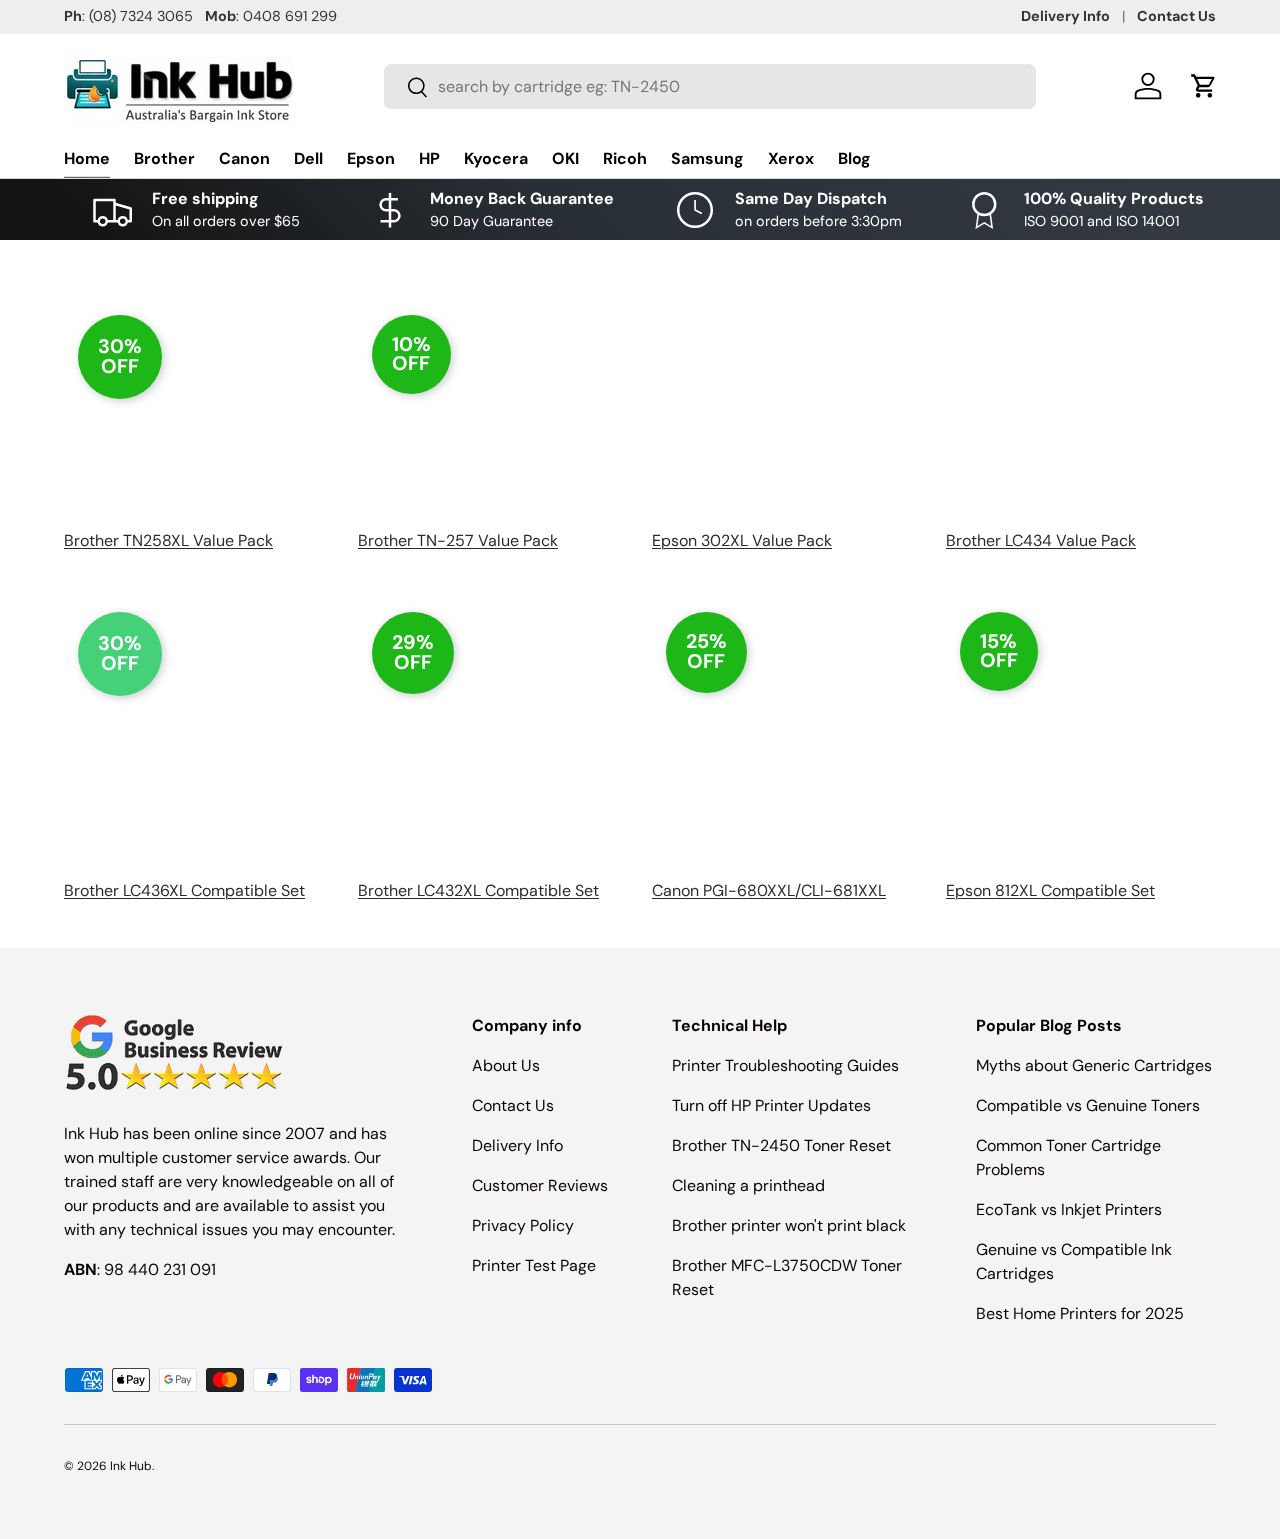1280x1539 pixels.
Task: Click the money back dollar icon
Action: click(390, 210)
